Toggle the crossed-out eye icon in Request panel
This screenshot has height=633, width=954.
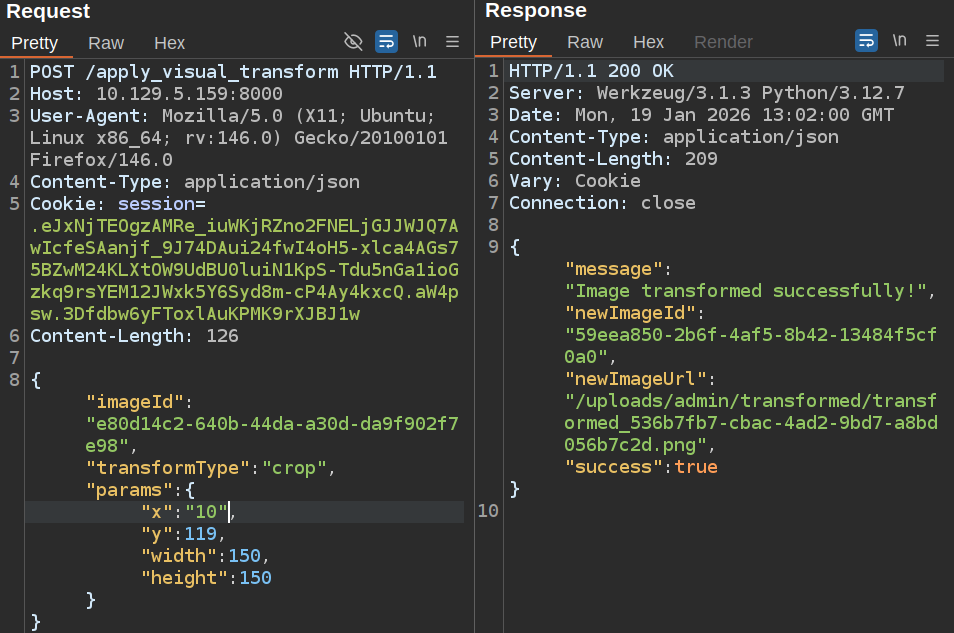(353, 41)
